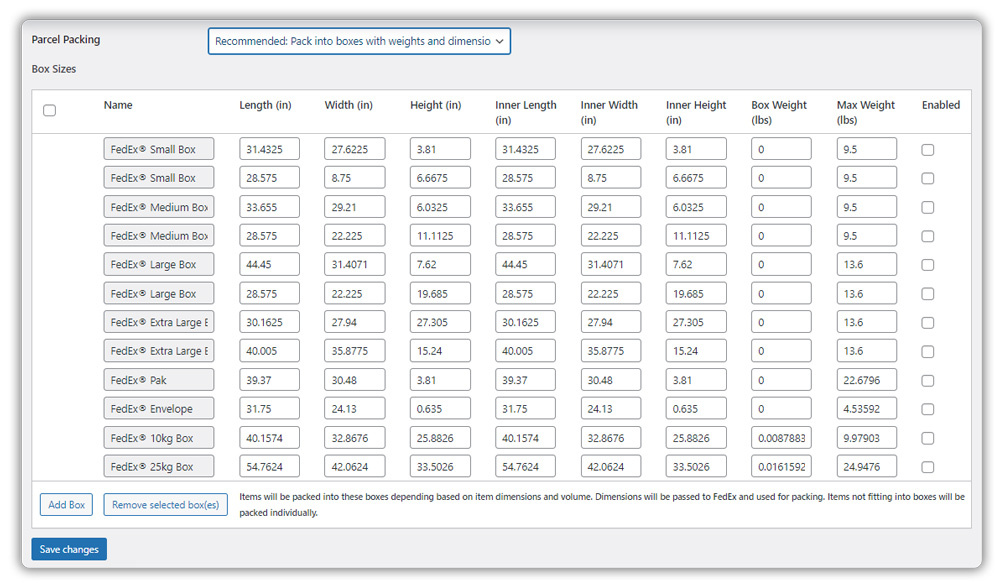
Task: Edit the FedEx Pak max weight field
Action: [x=866, y=380]
